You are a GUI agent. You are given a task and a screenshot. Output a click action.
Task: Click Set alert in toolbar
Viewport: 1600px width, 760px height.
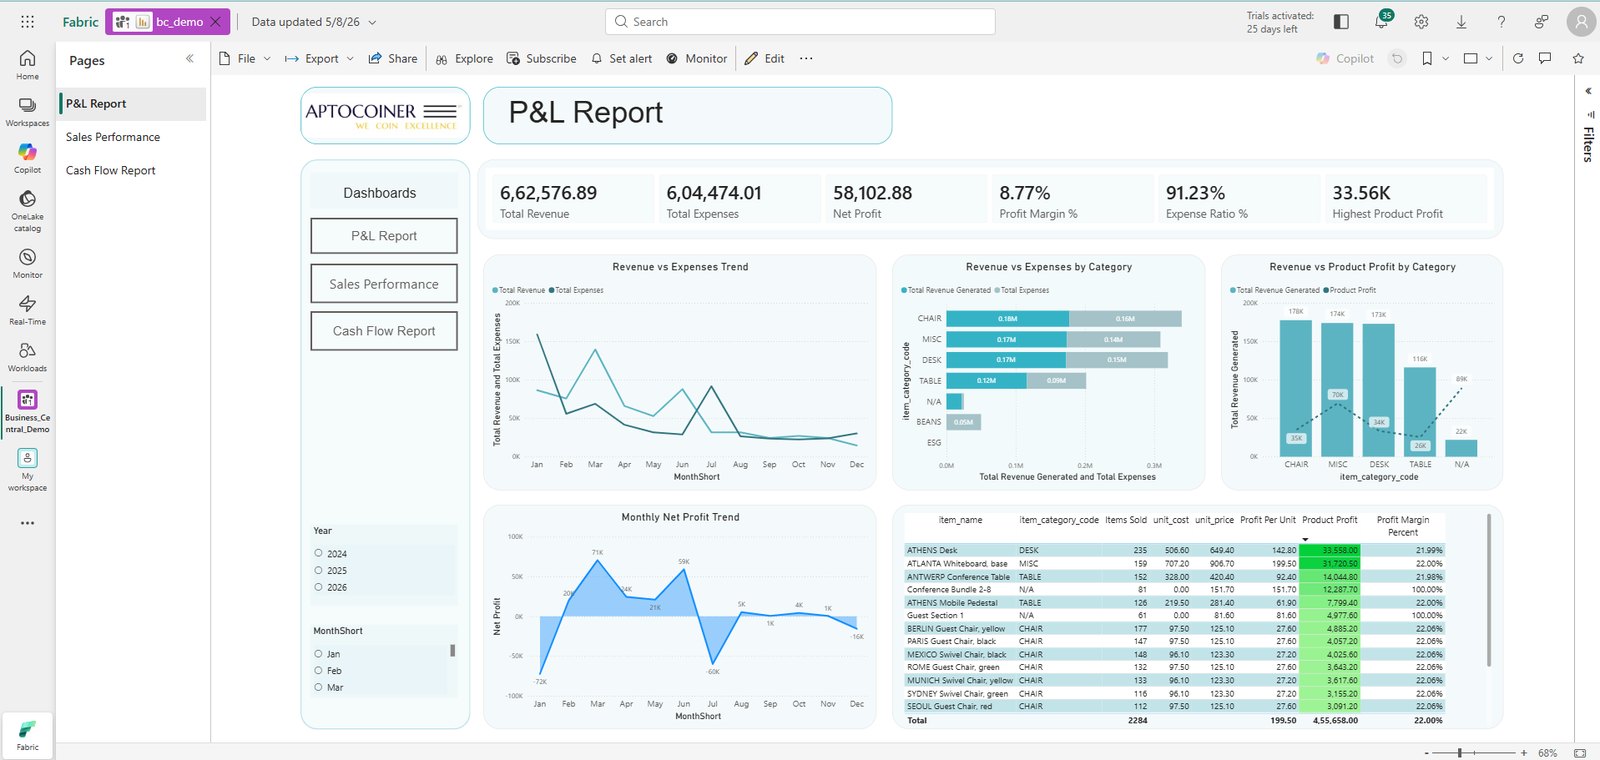click(621, 58)
